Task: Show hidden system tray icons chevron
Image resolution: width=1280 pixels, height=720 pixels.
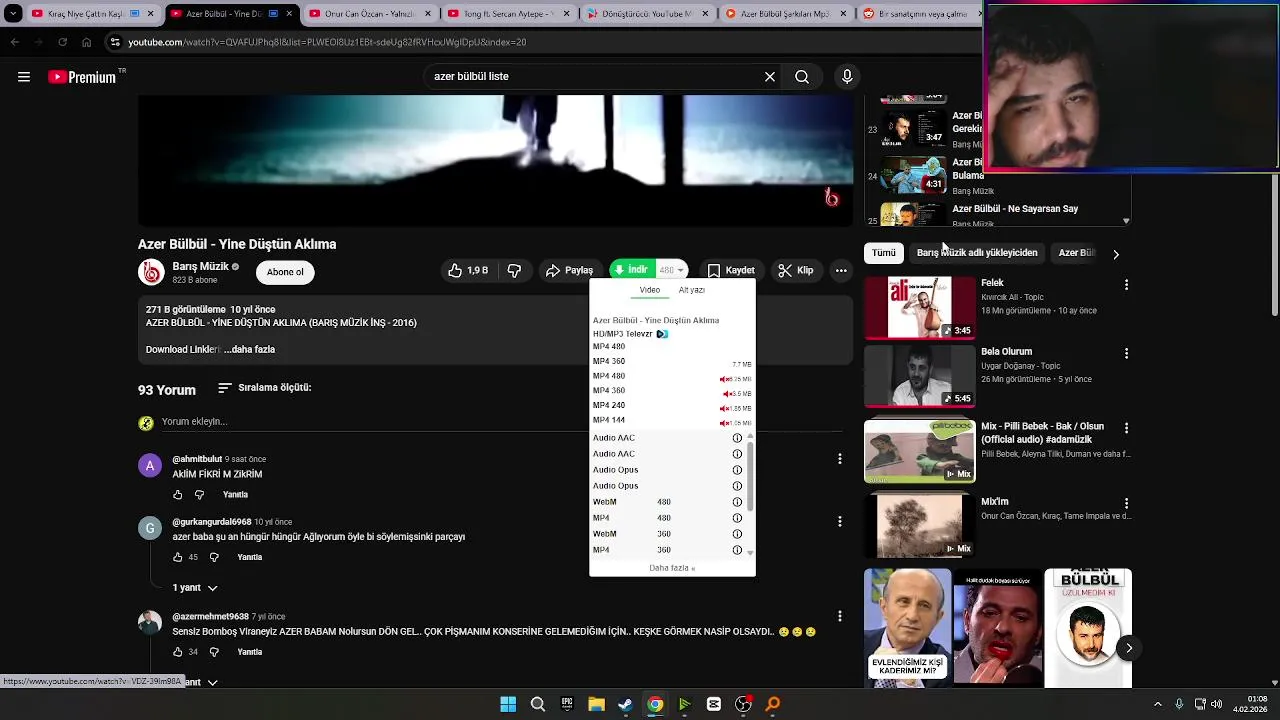Action: (x=1158, y=704)
